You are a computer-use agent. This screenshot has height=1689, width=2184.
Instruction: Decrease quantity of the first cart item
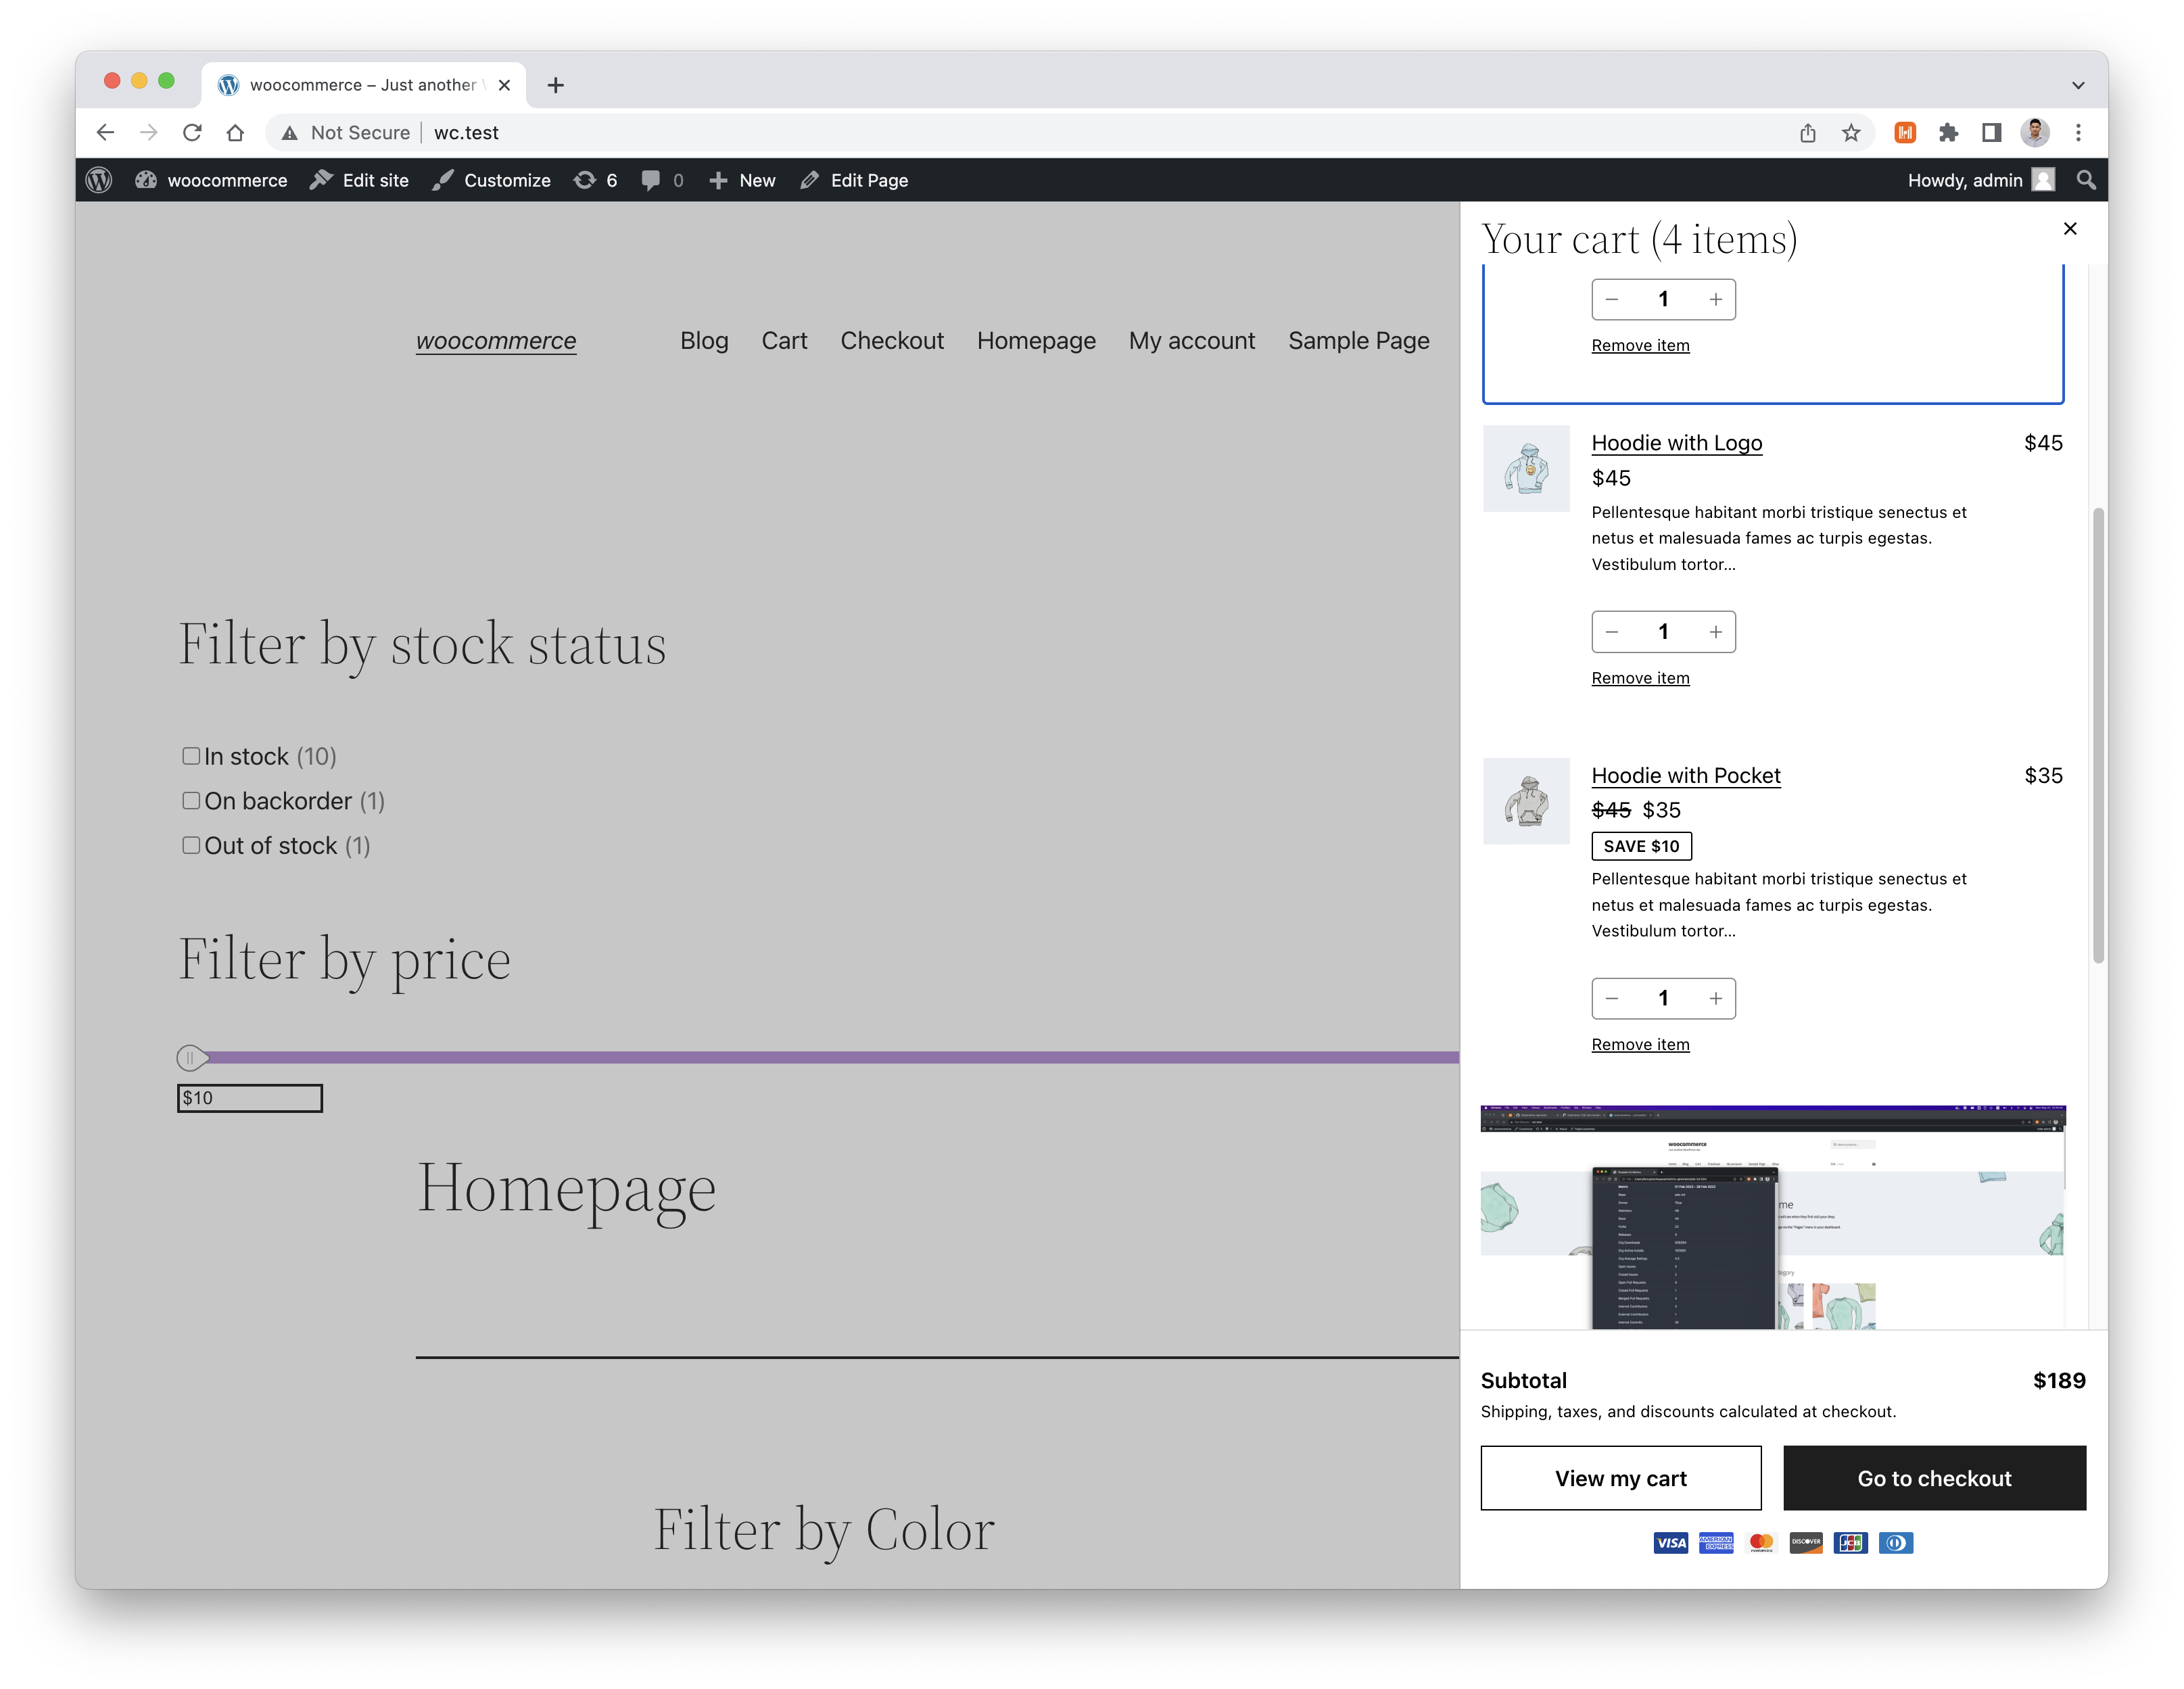click(x=1612, y=300)
